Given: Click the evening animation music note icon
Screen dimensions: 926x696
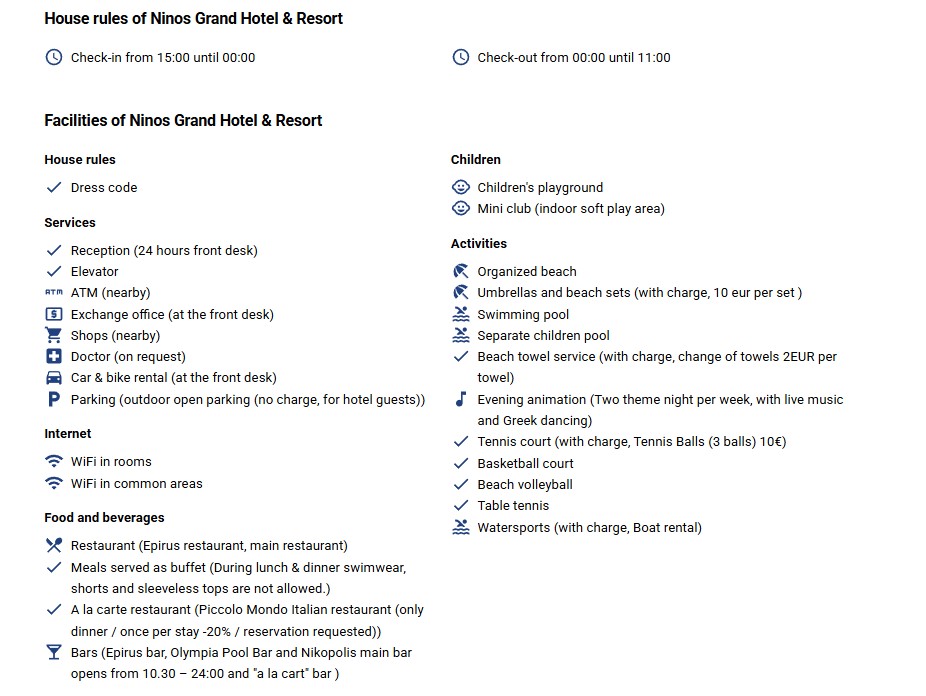Looking at the screenshot, I should (x=461, y=399).
